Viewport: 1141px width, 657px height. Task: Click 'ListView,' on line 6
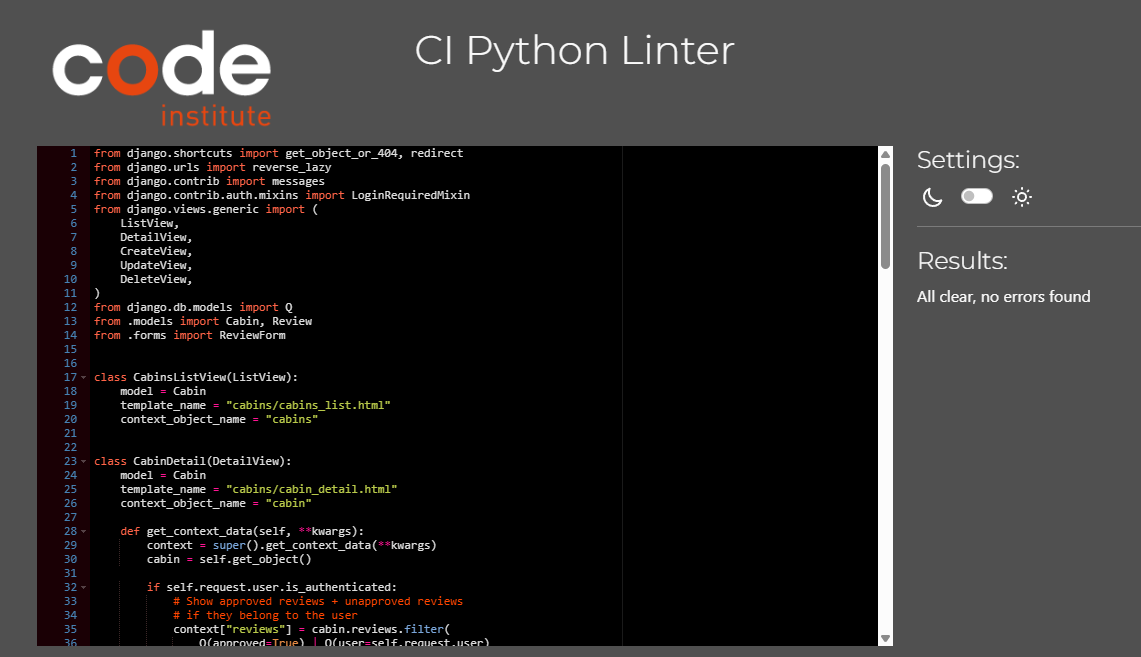coord(149,223)
